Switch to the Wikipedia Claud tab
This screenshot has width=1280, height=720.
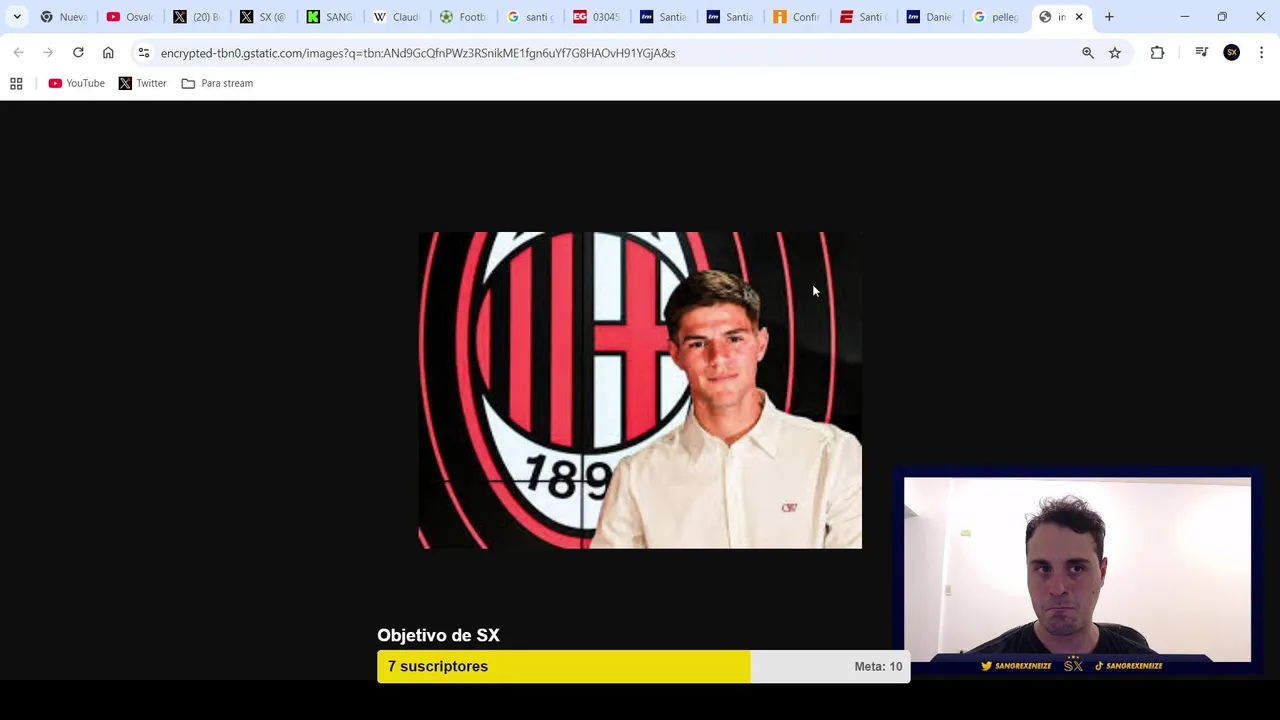pos(398,17)
